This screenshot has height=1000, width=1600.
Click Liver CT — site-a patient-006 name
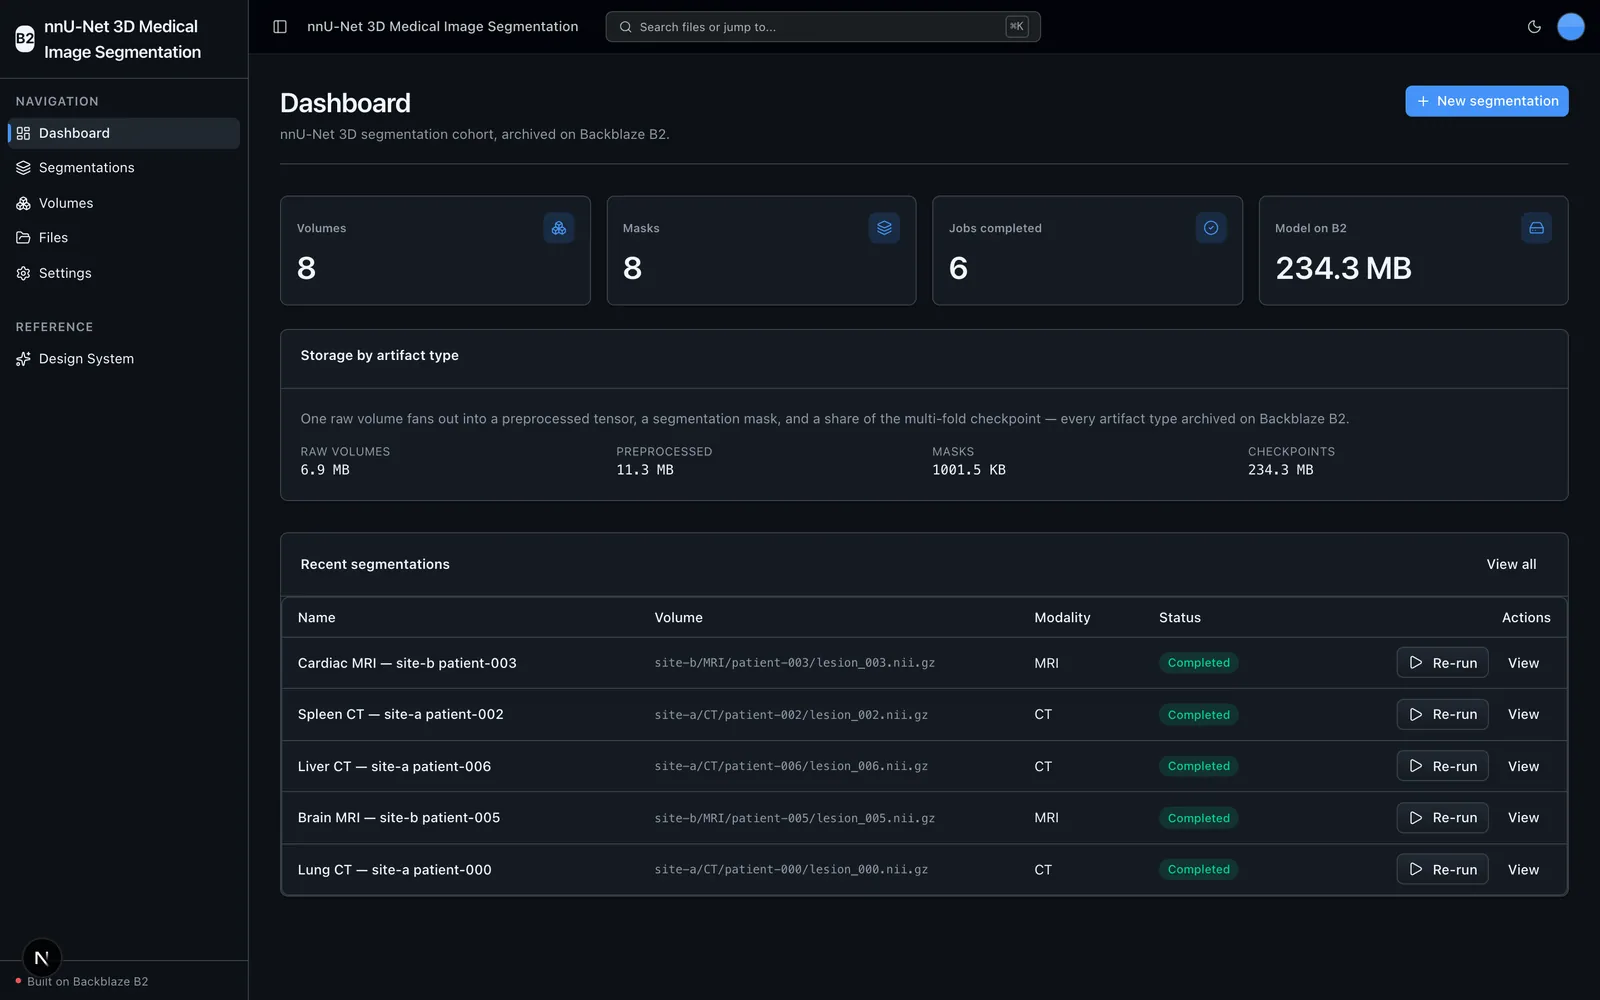tap(394, 766)
